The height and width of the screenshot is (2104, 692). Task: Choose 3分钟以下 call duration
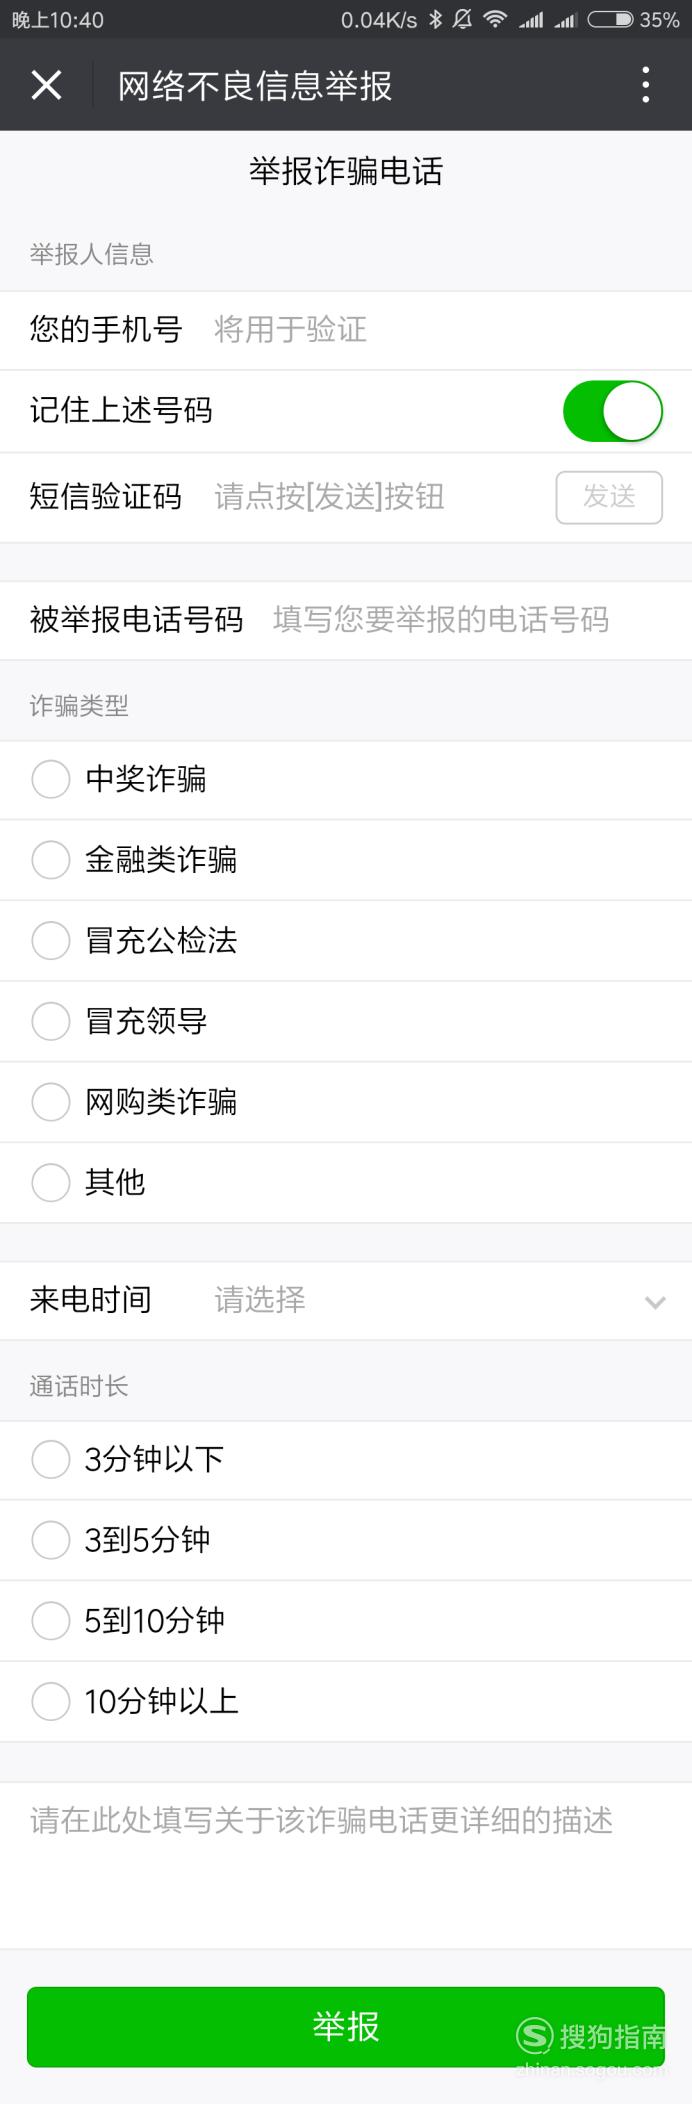[51, 1460]
